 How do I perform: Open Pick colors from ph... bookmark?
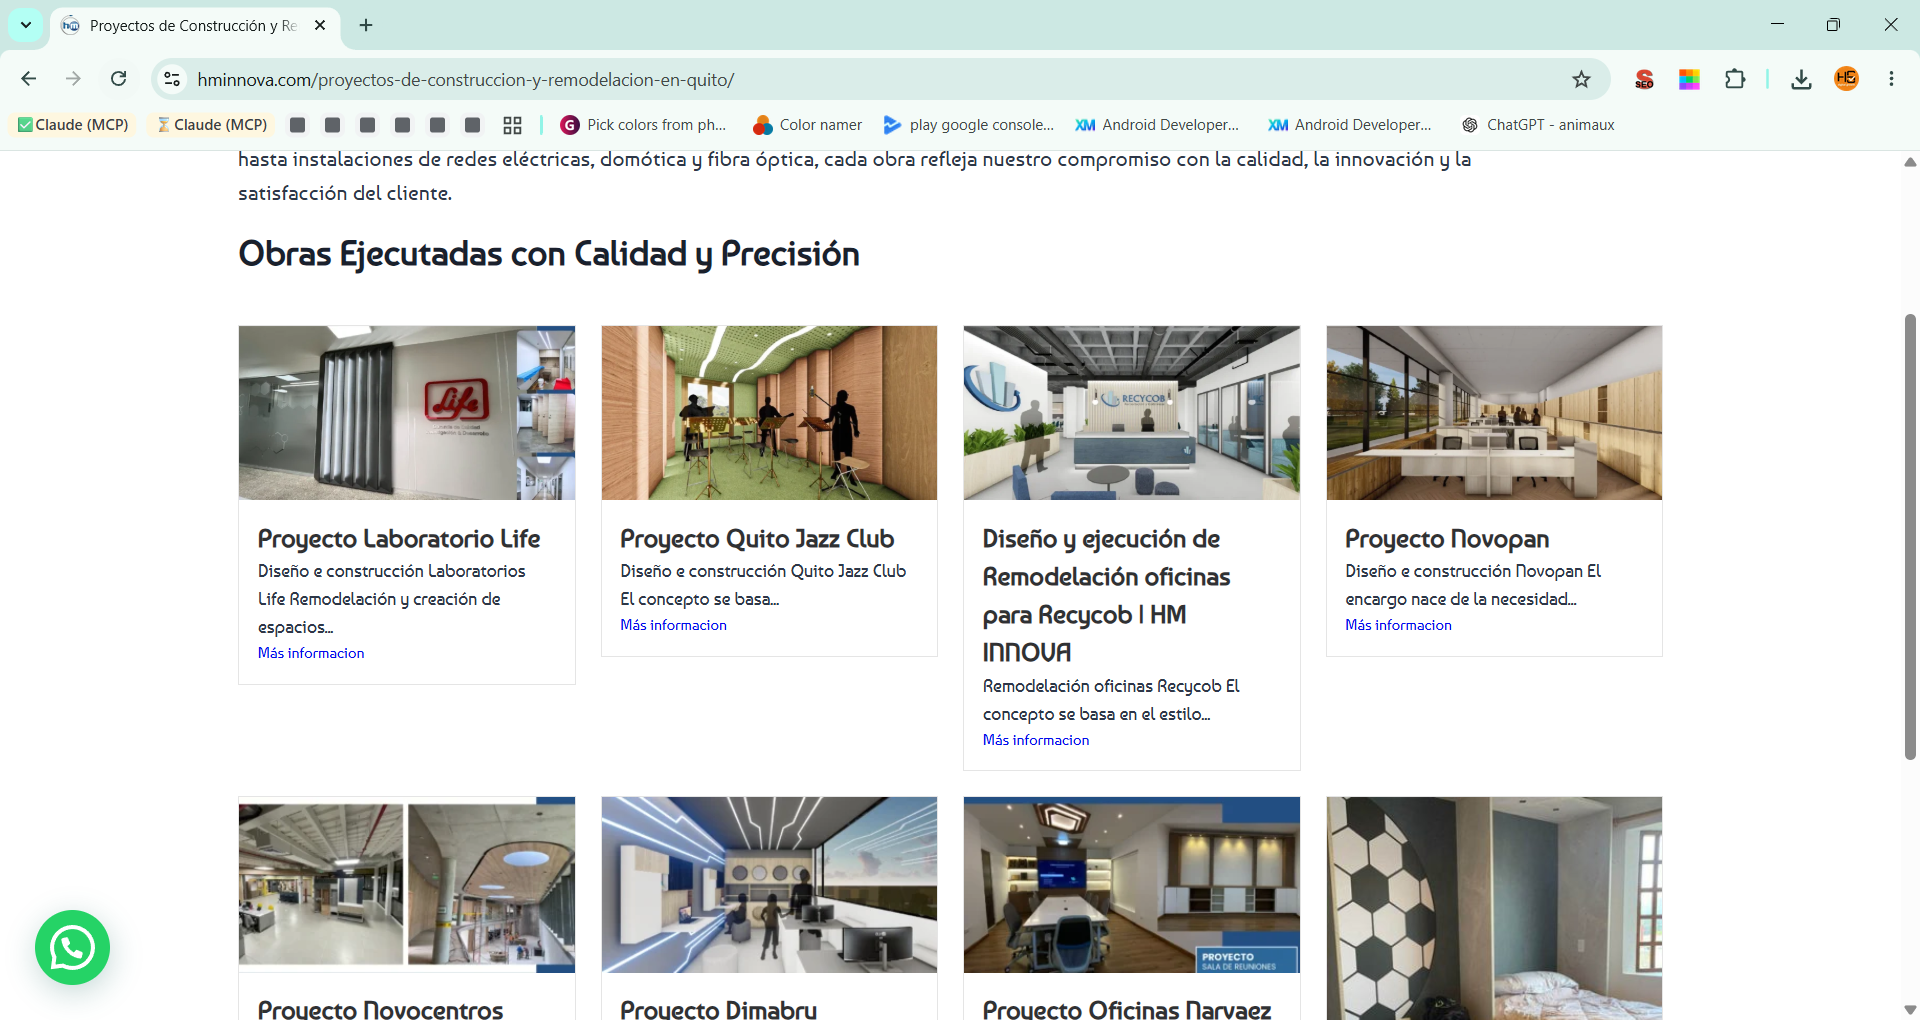tap(643, 125)
